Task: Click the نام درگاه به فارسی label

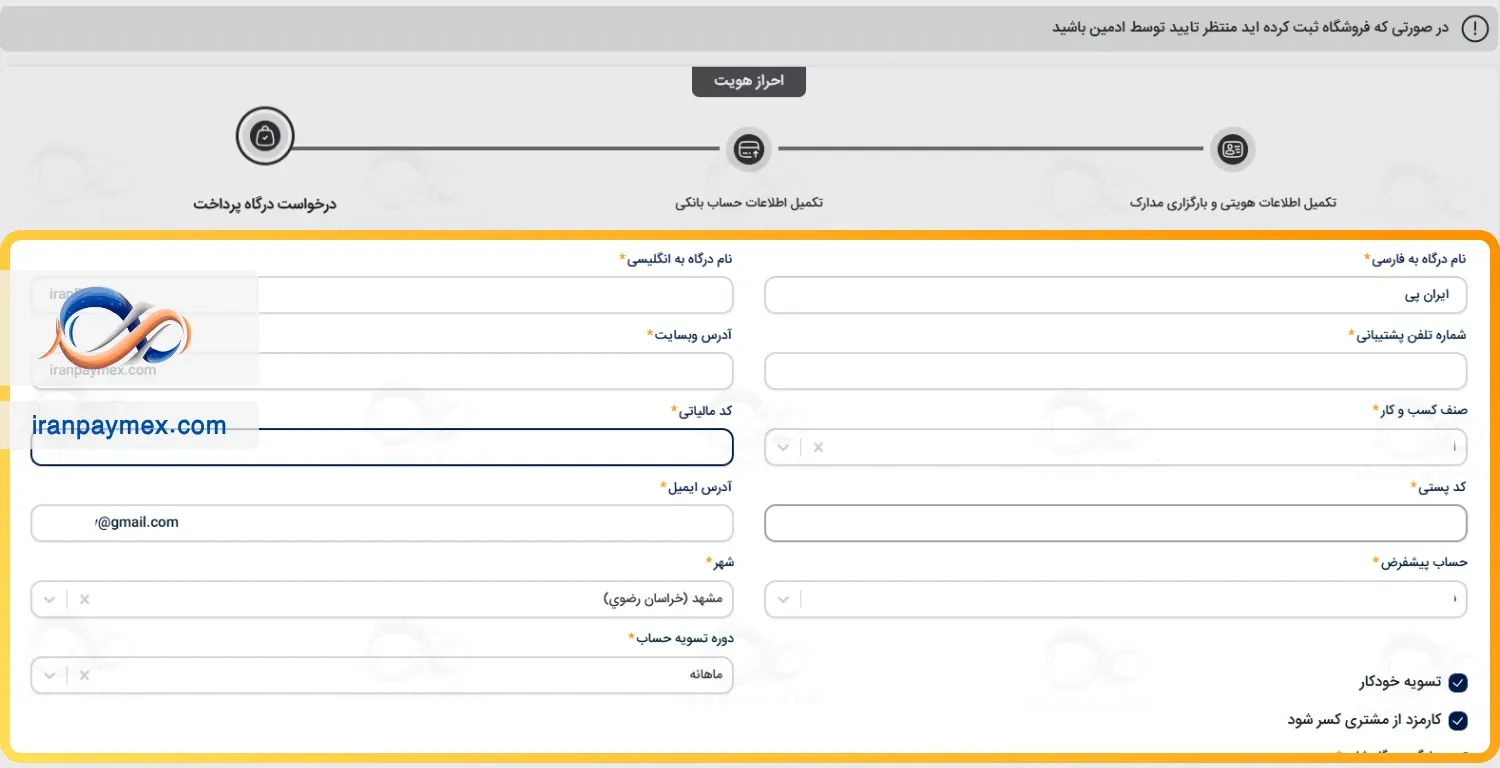Action: coord(1415,259)
